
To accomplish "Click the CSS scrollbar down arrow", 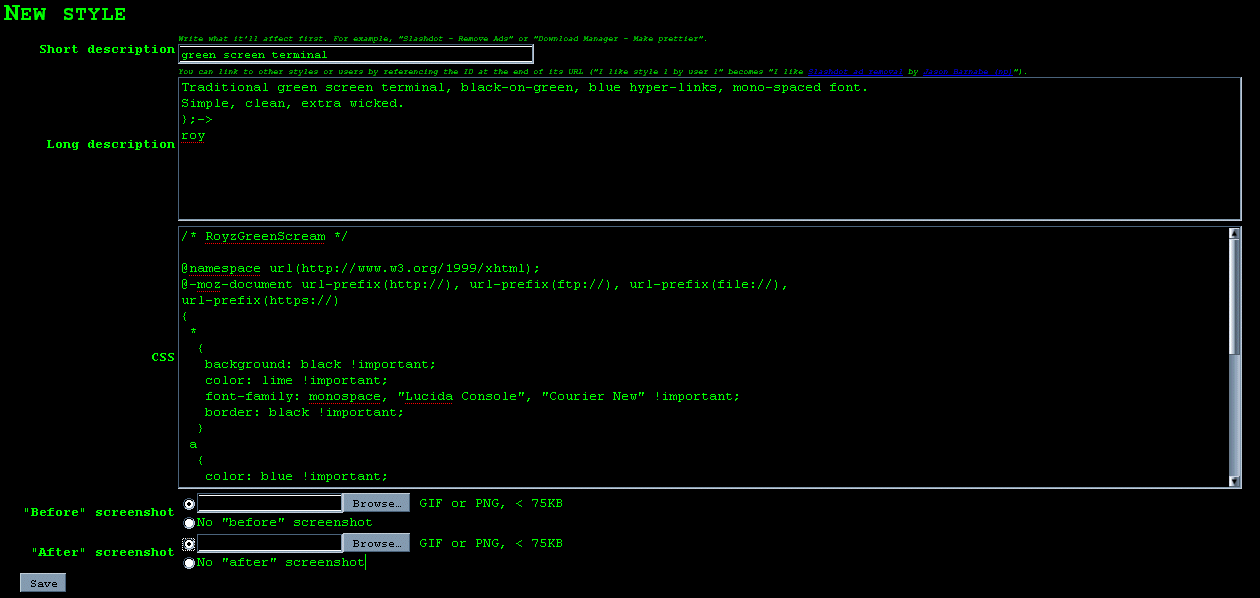I will coord(1235,480).
